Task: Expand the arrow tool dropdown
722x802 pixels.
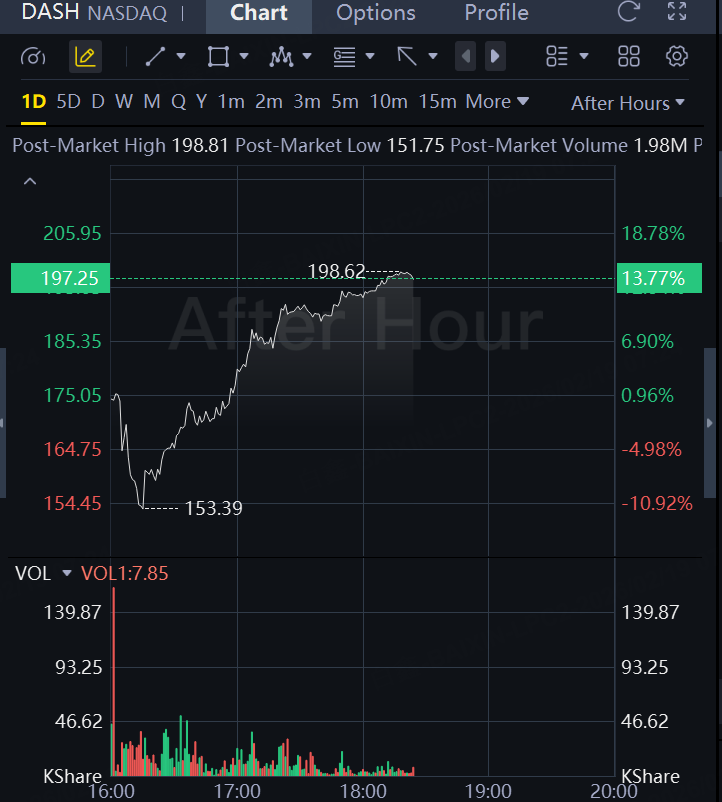Action: 433,56
